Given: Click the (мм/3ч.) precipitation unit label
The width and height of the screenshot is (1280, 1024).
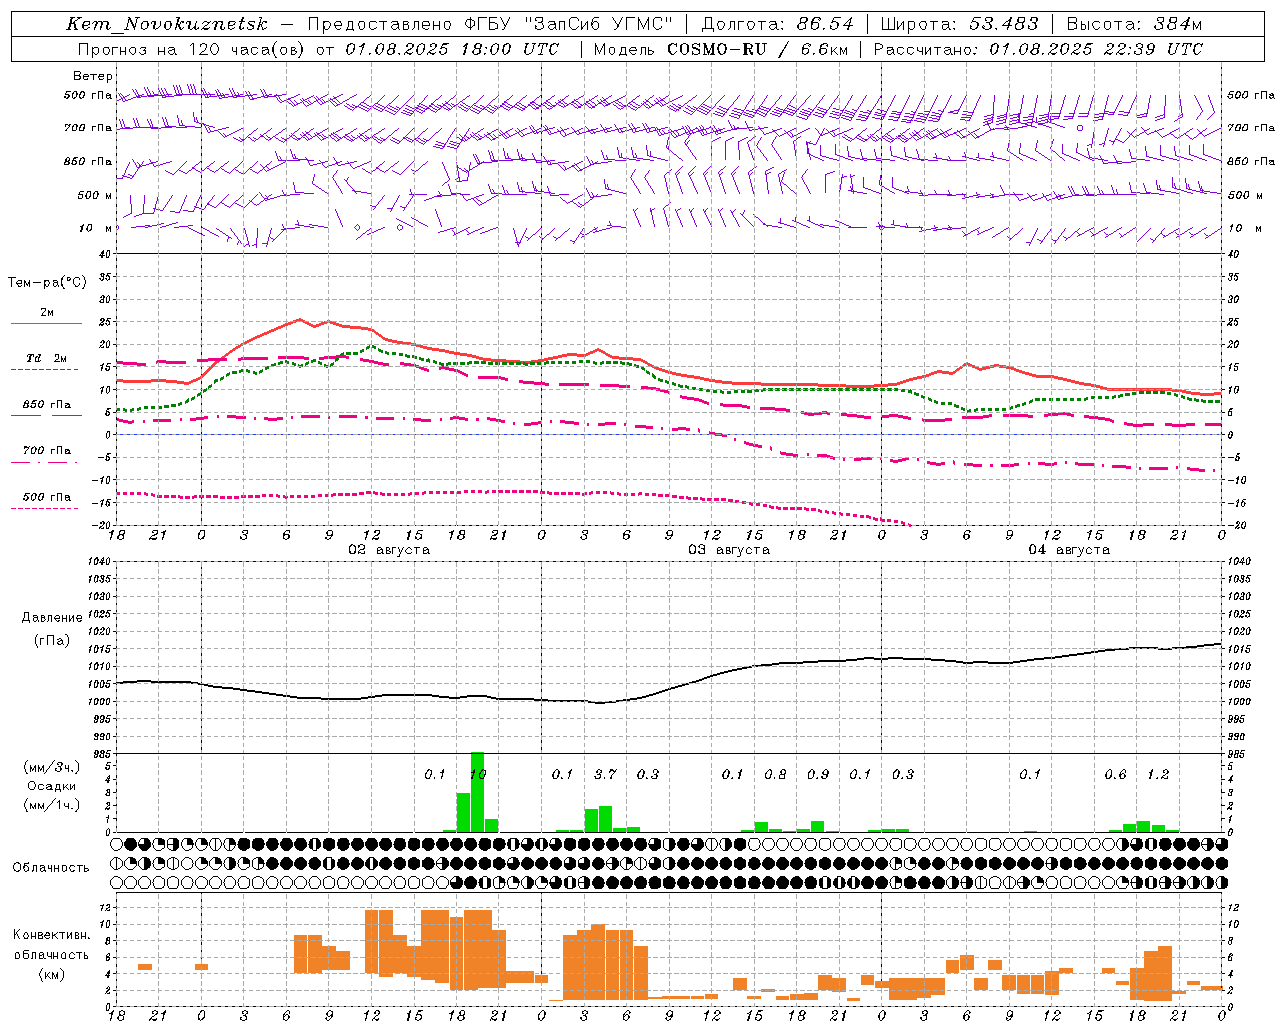Looking at the screenshot, I should point(50,767).
